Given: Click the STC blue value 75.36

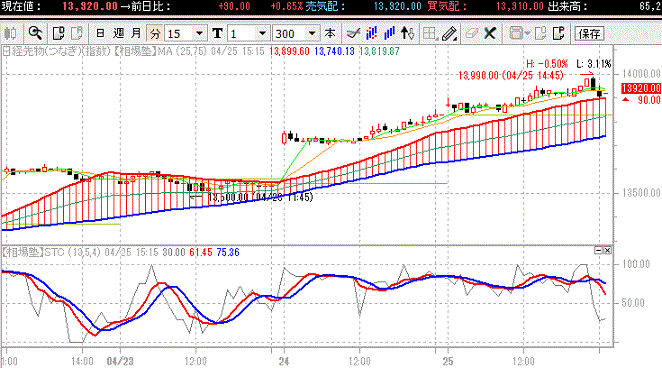Looking at the screenshot, I should (228, 252).
